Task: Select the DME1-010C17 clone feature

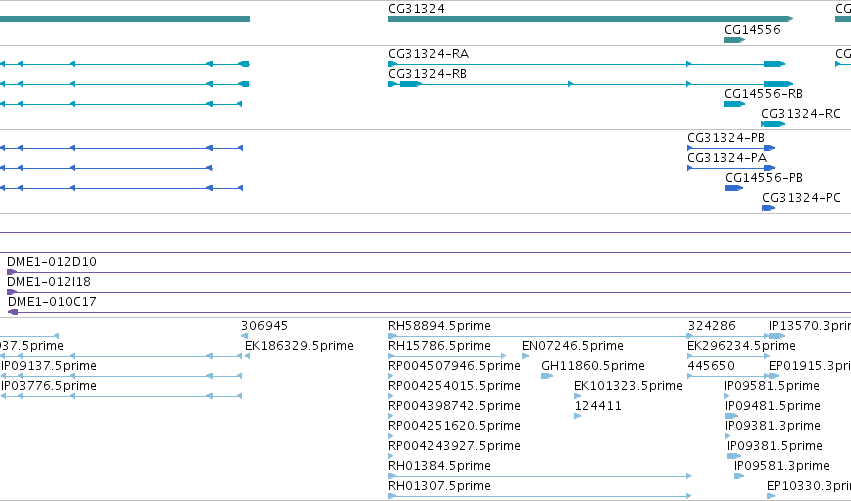Action: coord(429,312)
